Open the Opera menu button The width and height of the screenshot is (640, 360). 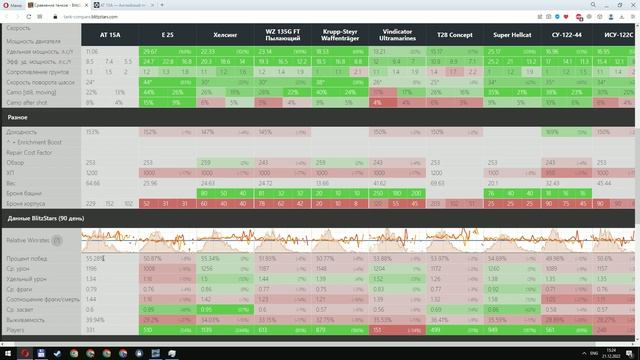click(x=13, y=5)
